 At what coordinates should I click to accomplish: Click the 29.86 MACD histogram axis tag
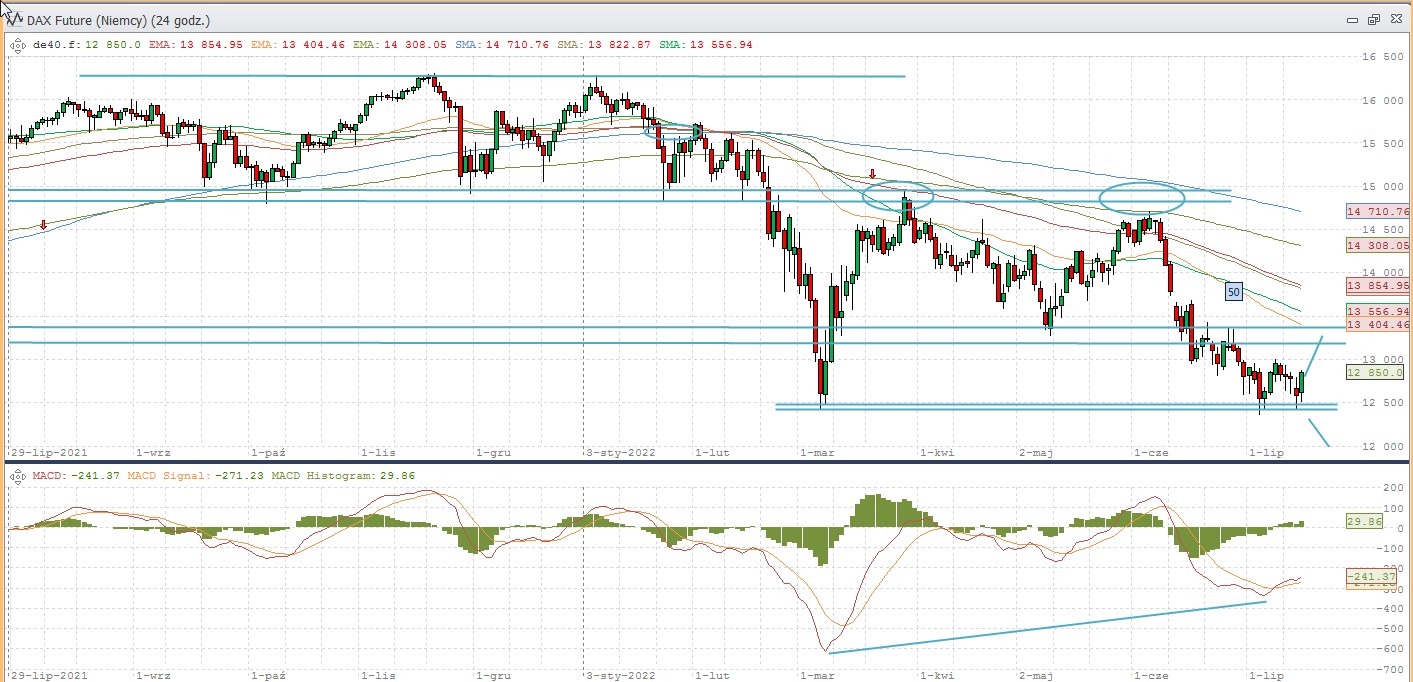coord(1366,522)
